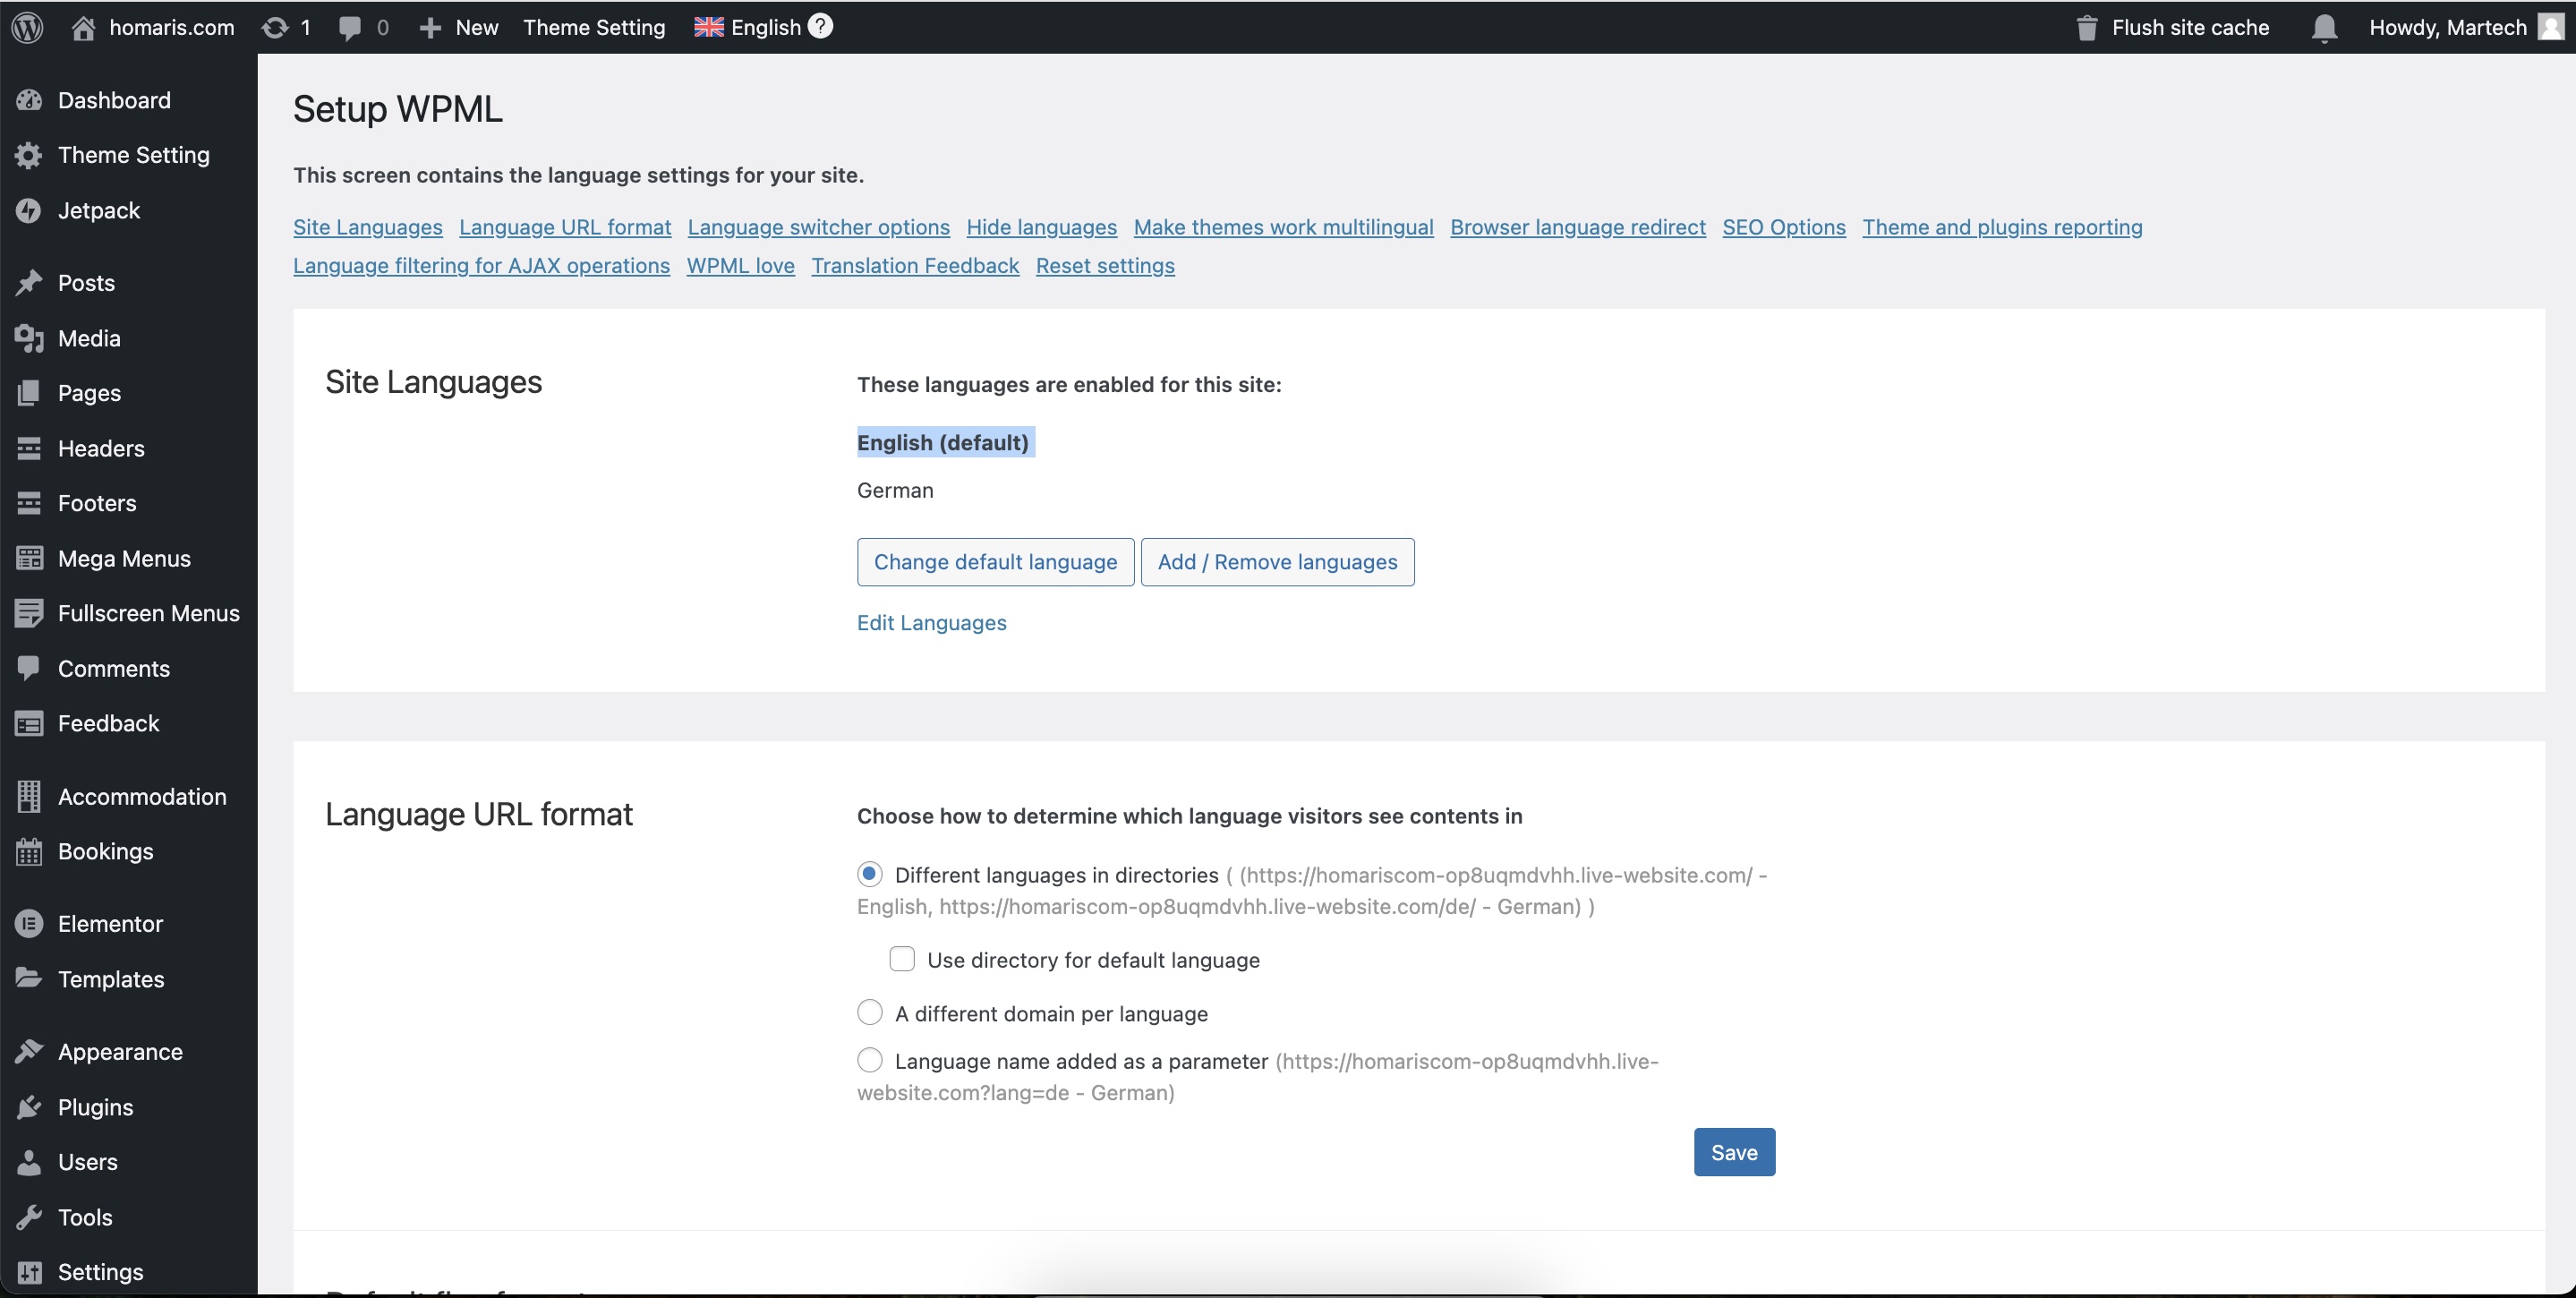Screen dimensions: 2576x1298
Task: Jump to Browser language redirect link
Action: (1577, 227)
